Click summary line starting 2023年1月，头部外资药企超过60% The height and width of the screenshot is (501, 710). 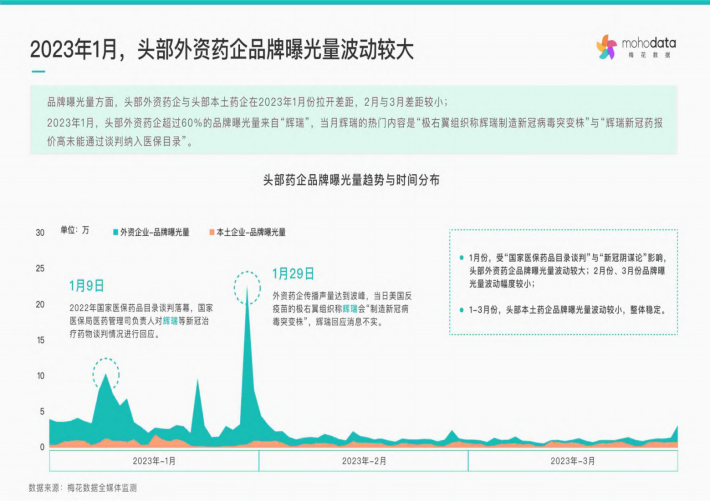355,132
